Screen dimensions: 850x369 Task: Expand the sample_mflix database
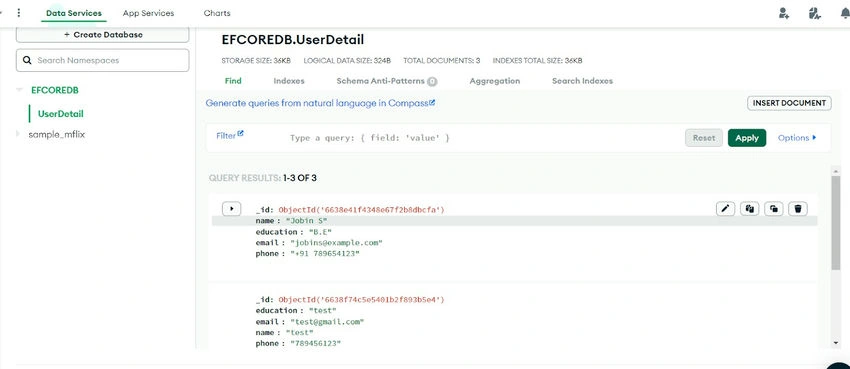click(x=18, y=134)
